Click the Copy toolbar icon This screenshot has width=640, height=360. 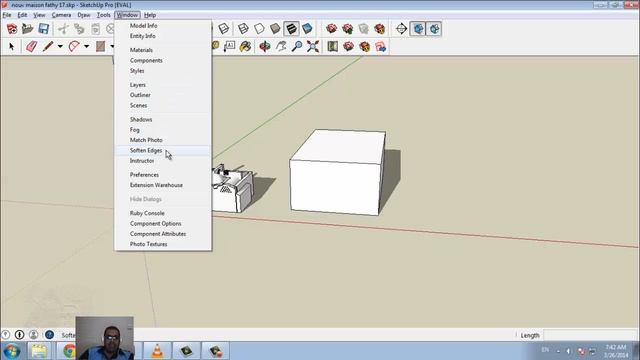pos(79,29)
